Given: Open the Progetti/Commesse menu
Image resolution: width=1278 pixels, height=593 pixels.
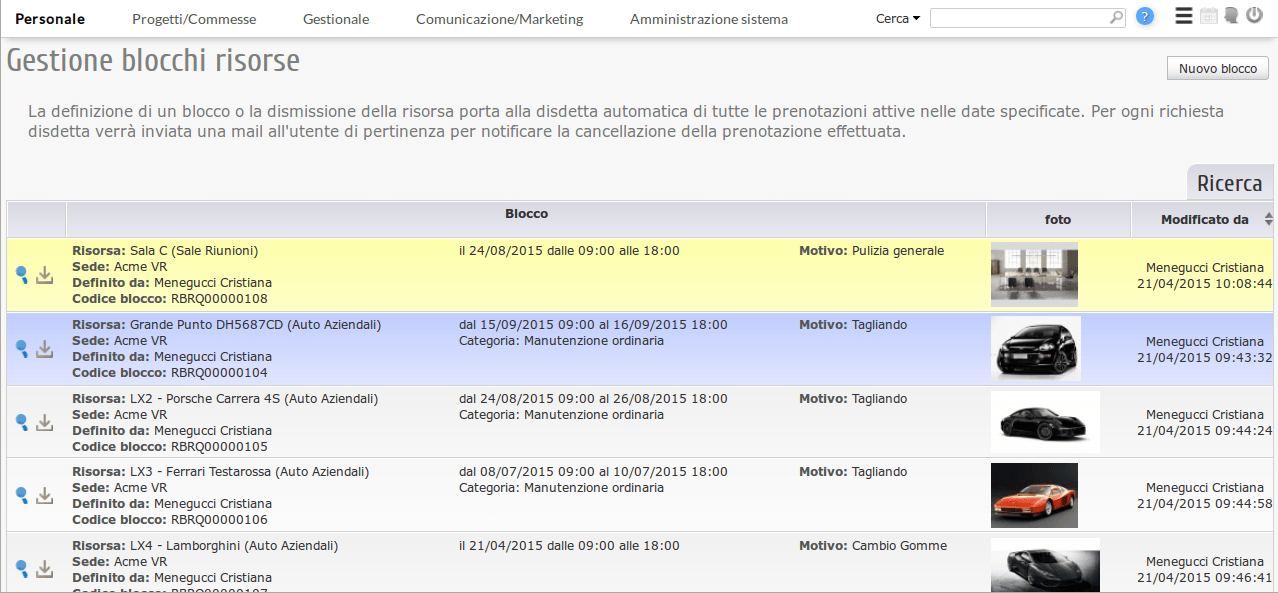Looking at the screenshot, I should tap(194, 19).
